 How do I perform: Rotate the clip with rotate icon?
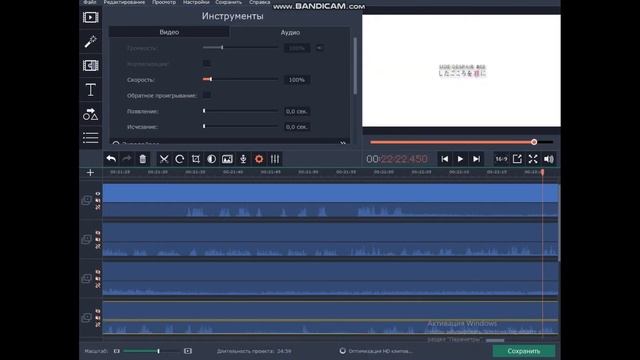(180, 159)
